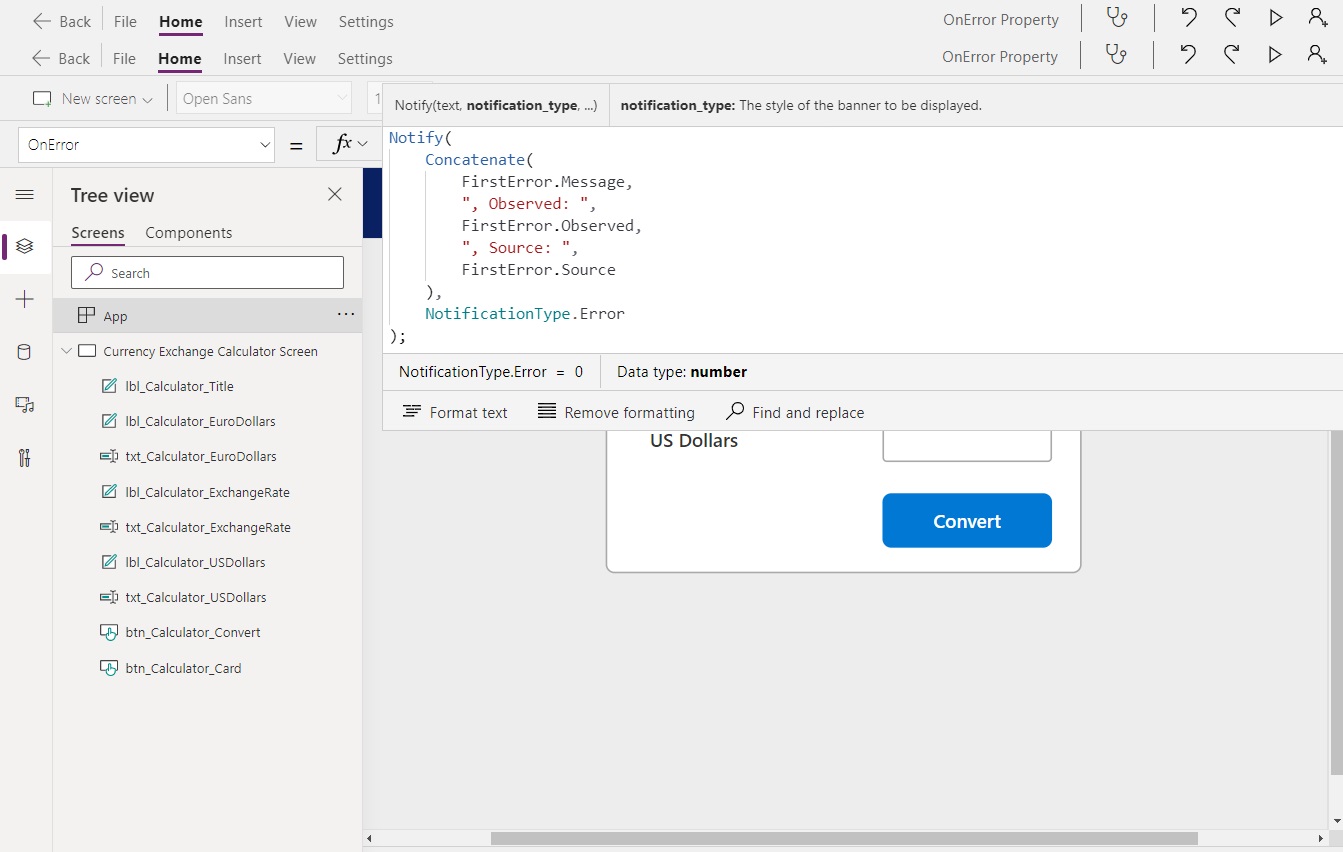Run the App checker stethoscope icon

[1117, 17]
